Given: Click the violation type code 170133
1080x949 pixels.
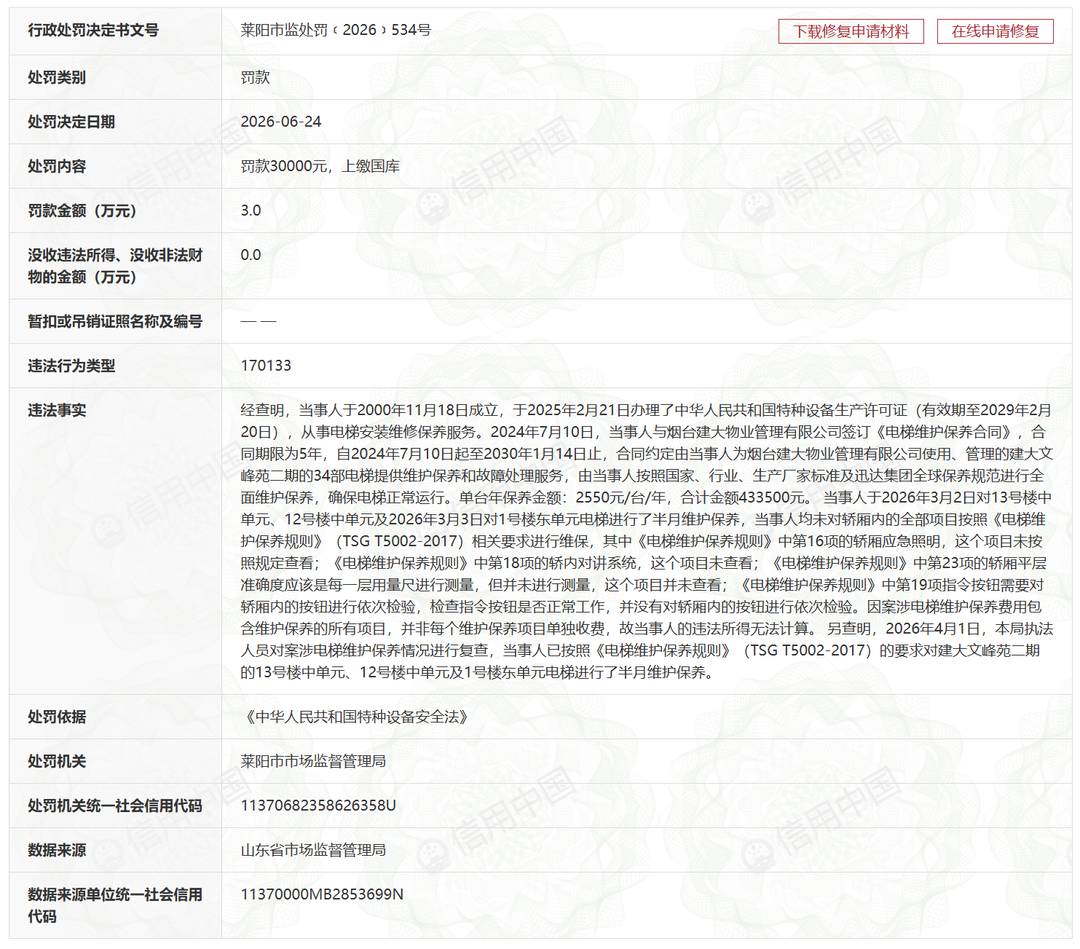Looking at the screenshot, I should click(x=266, y=365).
